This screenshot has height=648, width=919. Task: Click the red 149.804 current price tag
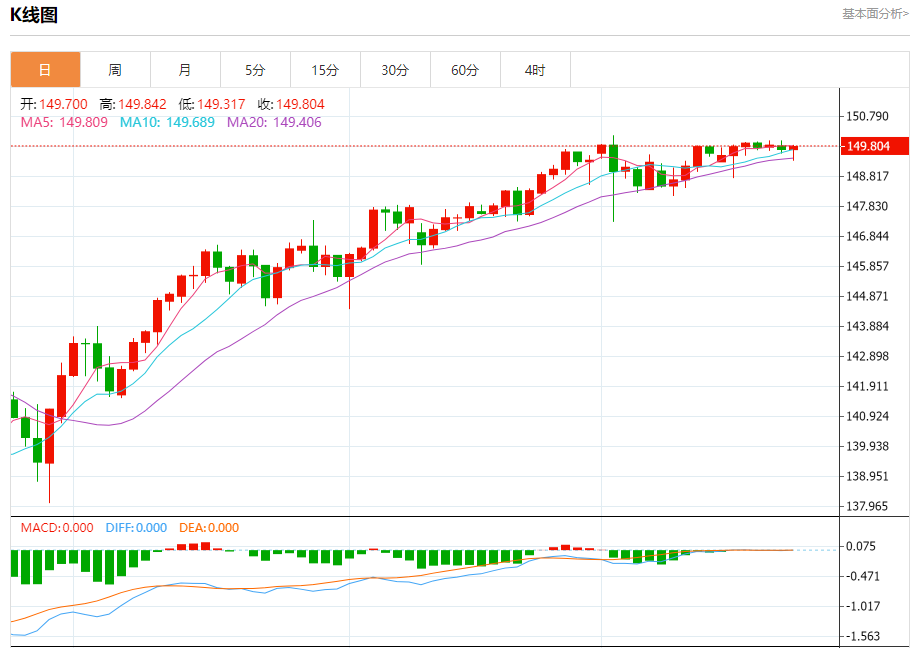tap(874, 146)
